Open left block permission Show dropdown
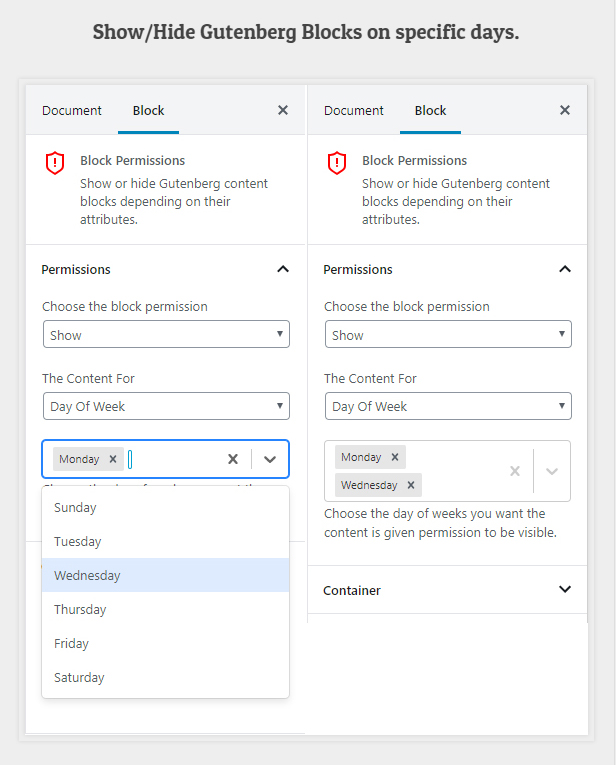The image size is (616, 765). [x=166, y=335]
